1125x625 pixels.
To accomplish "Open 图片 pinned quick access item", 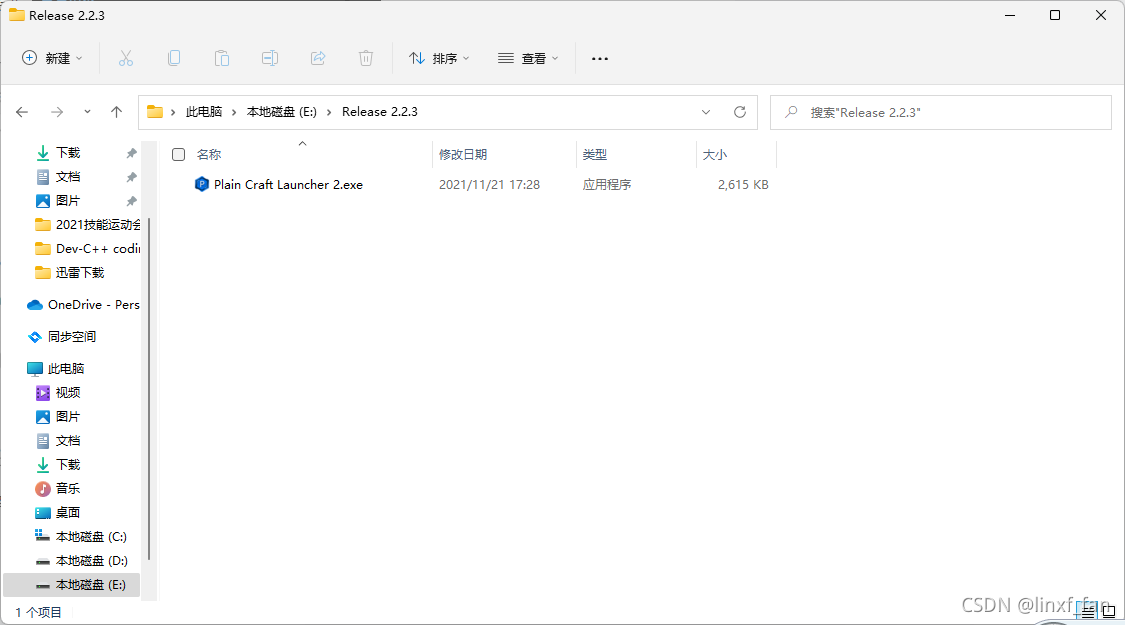I will point(68,201).
